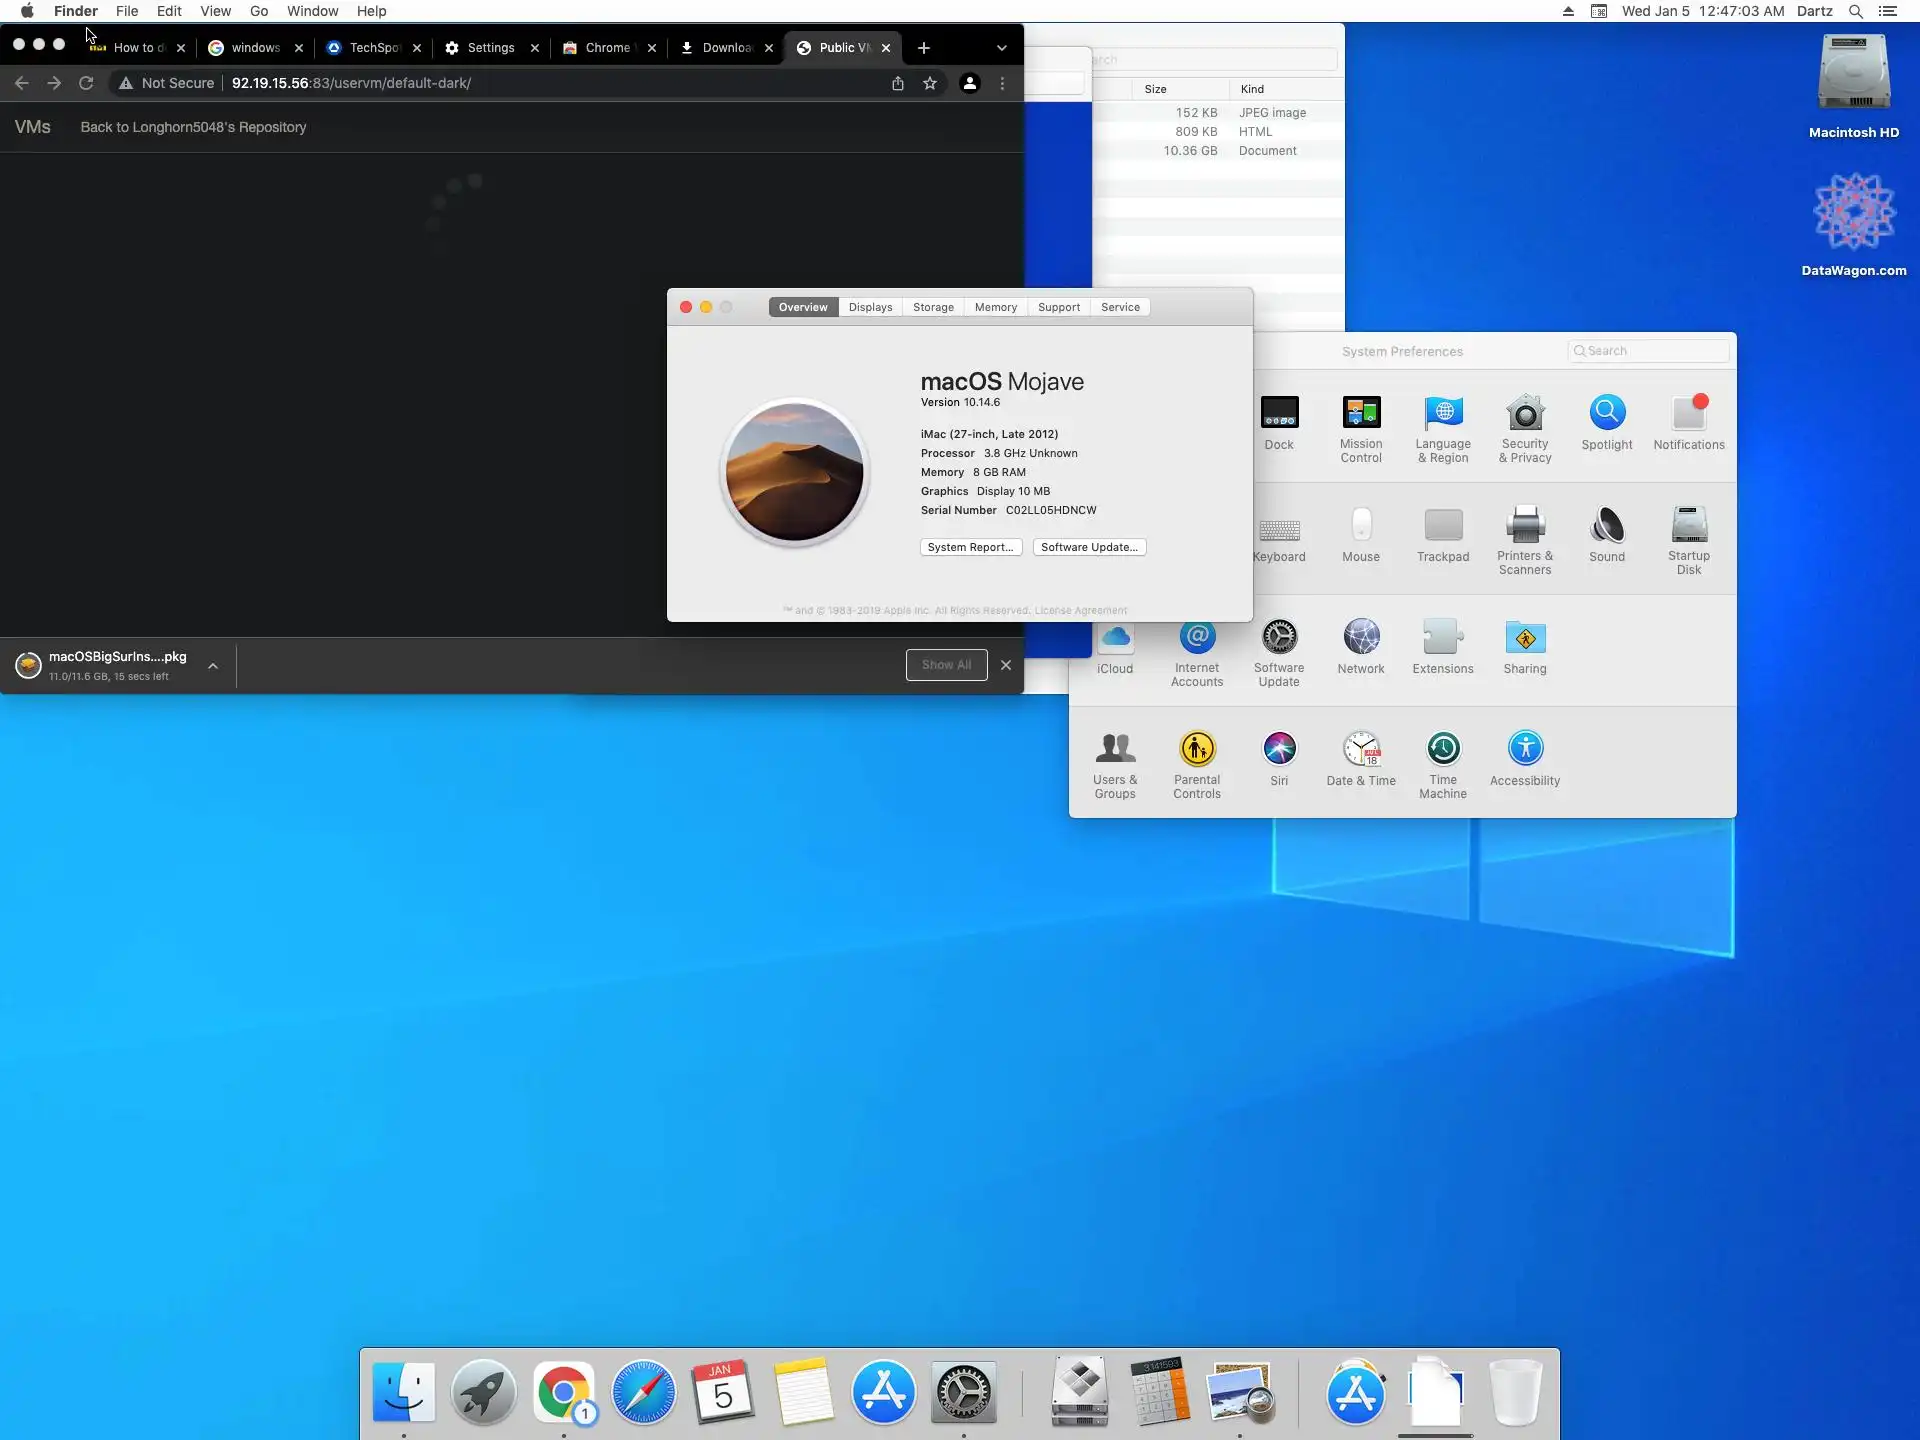Click the System Report... button

pyautogui.click(x=970, y=547)
